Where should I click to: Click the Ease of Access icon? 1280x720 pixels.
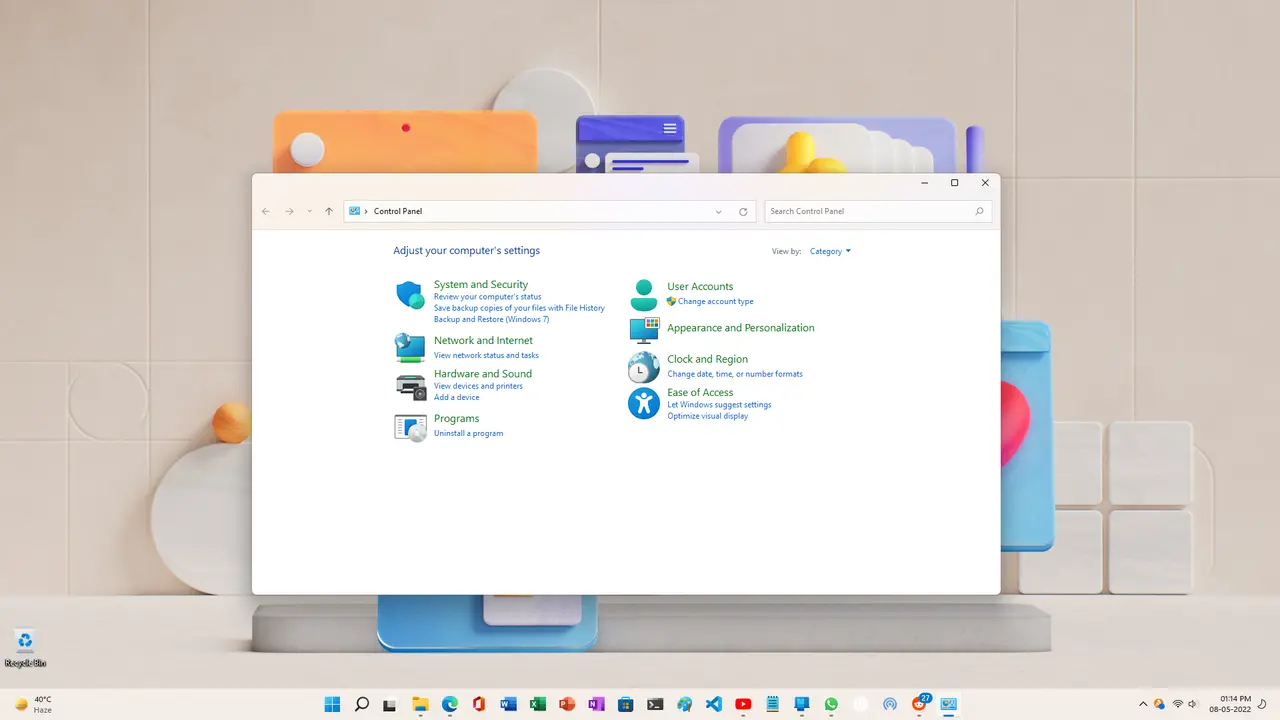pos(644,403)
